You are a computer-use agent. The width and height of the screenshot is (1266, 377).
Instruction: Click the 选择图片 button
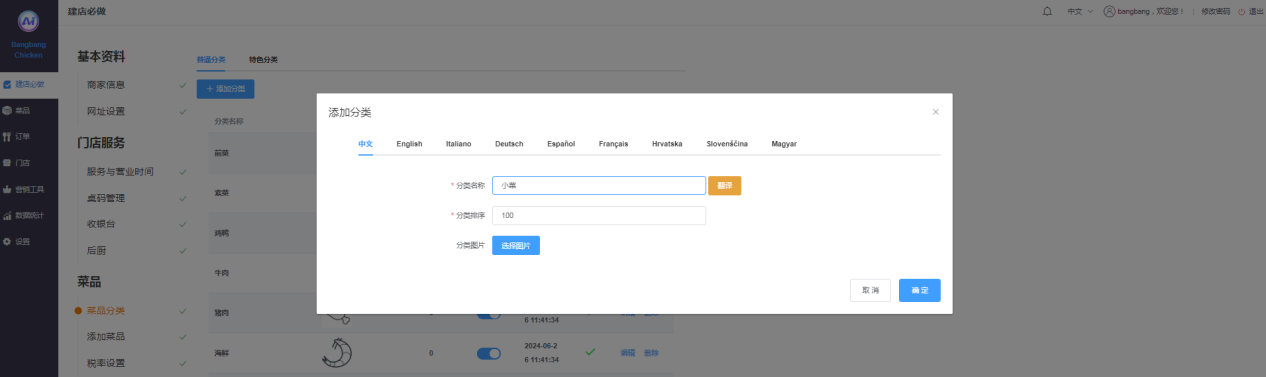point(516,245)
